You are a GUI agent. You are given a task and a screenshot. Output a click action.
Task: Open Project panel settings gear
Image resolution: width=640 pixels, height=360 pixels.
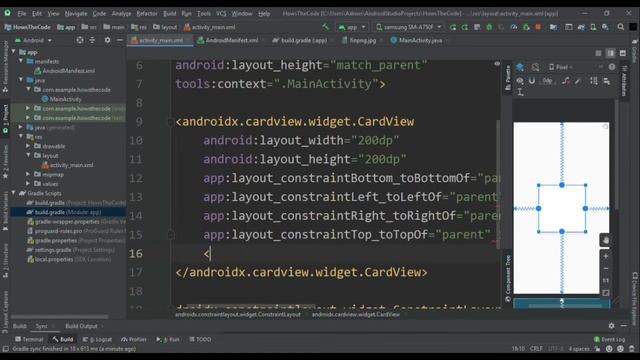pos(107,40)
